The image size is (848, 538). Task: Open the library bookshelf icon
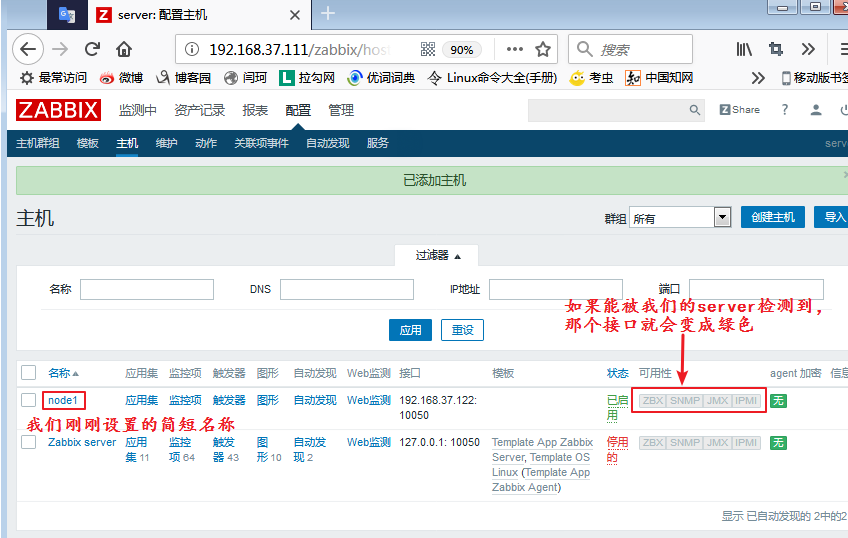coord(744,49)
